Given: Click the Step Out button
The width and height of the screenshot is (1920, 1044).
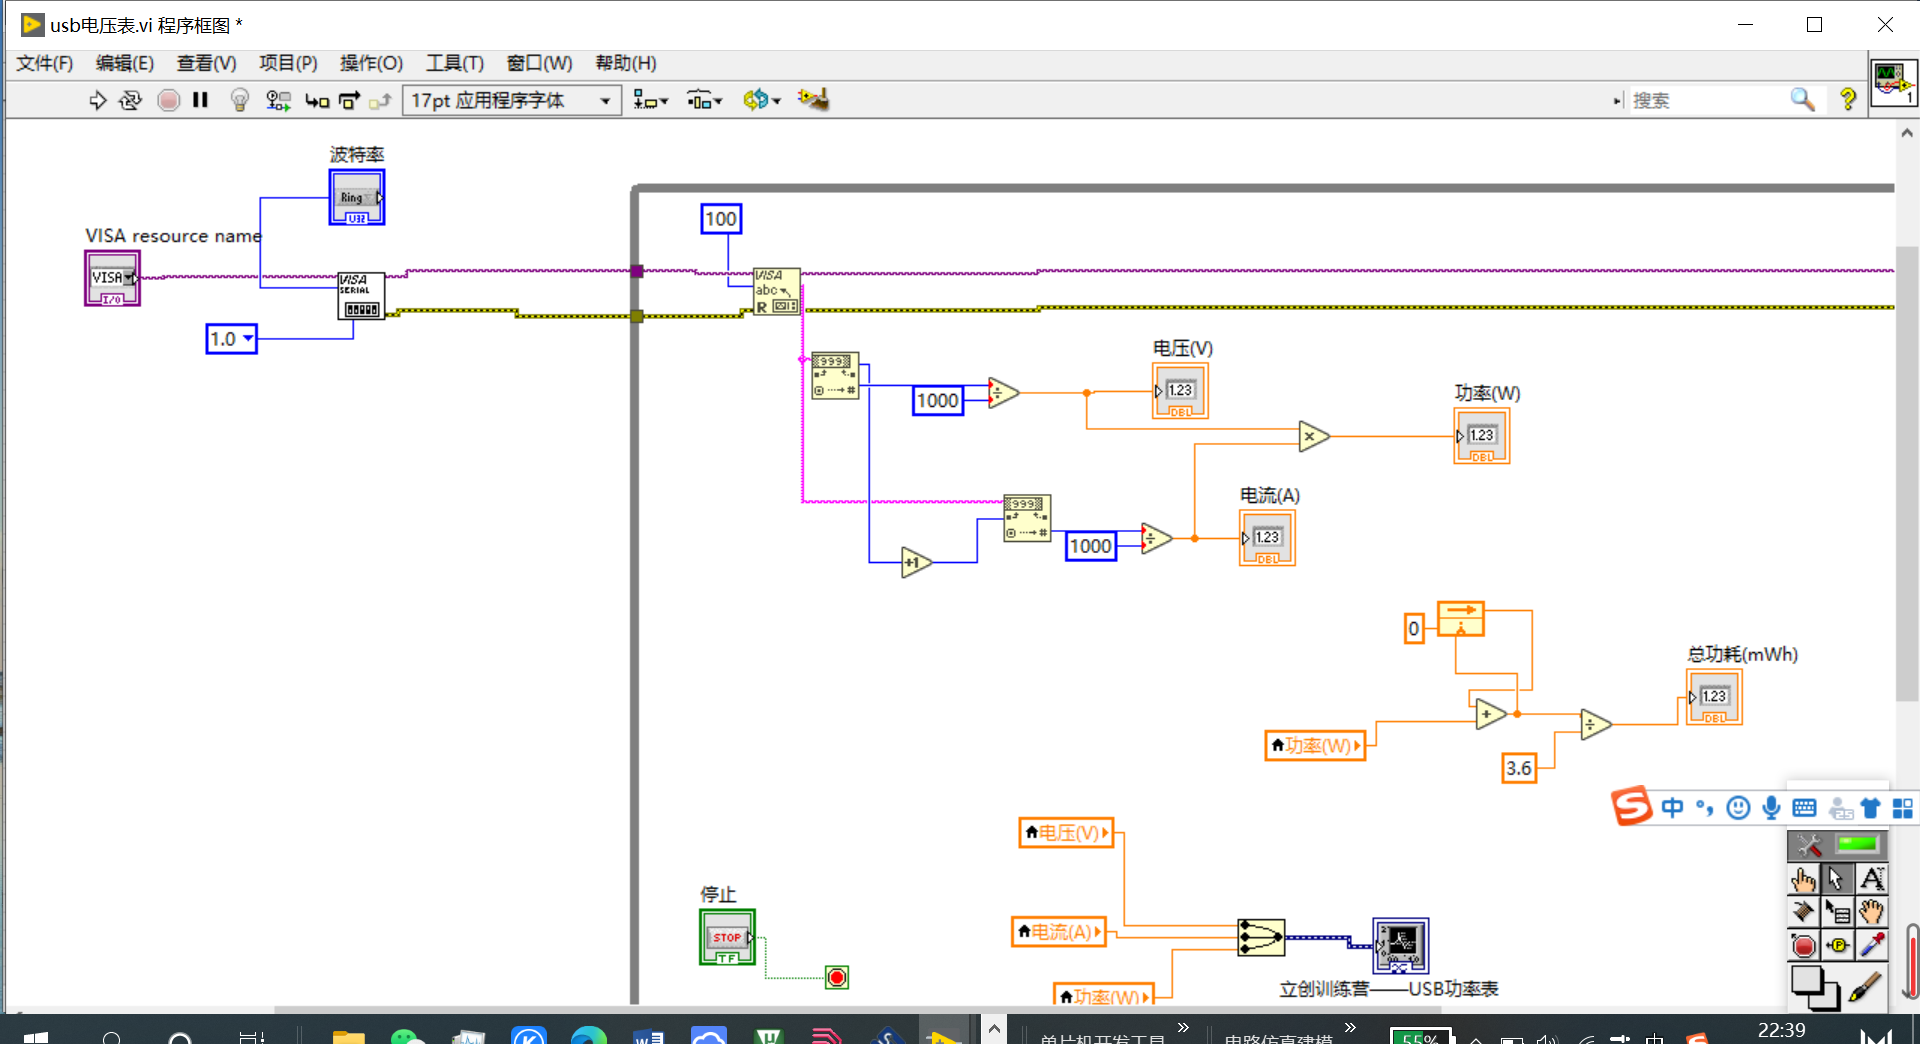Looking at the screenshot, I should click(380, 100).
